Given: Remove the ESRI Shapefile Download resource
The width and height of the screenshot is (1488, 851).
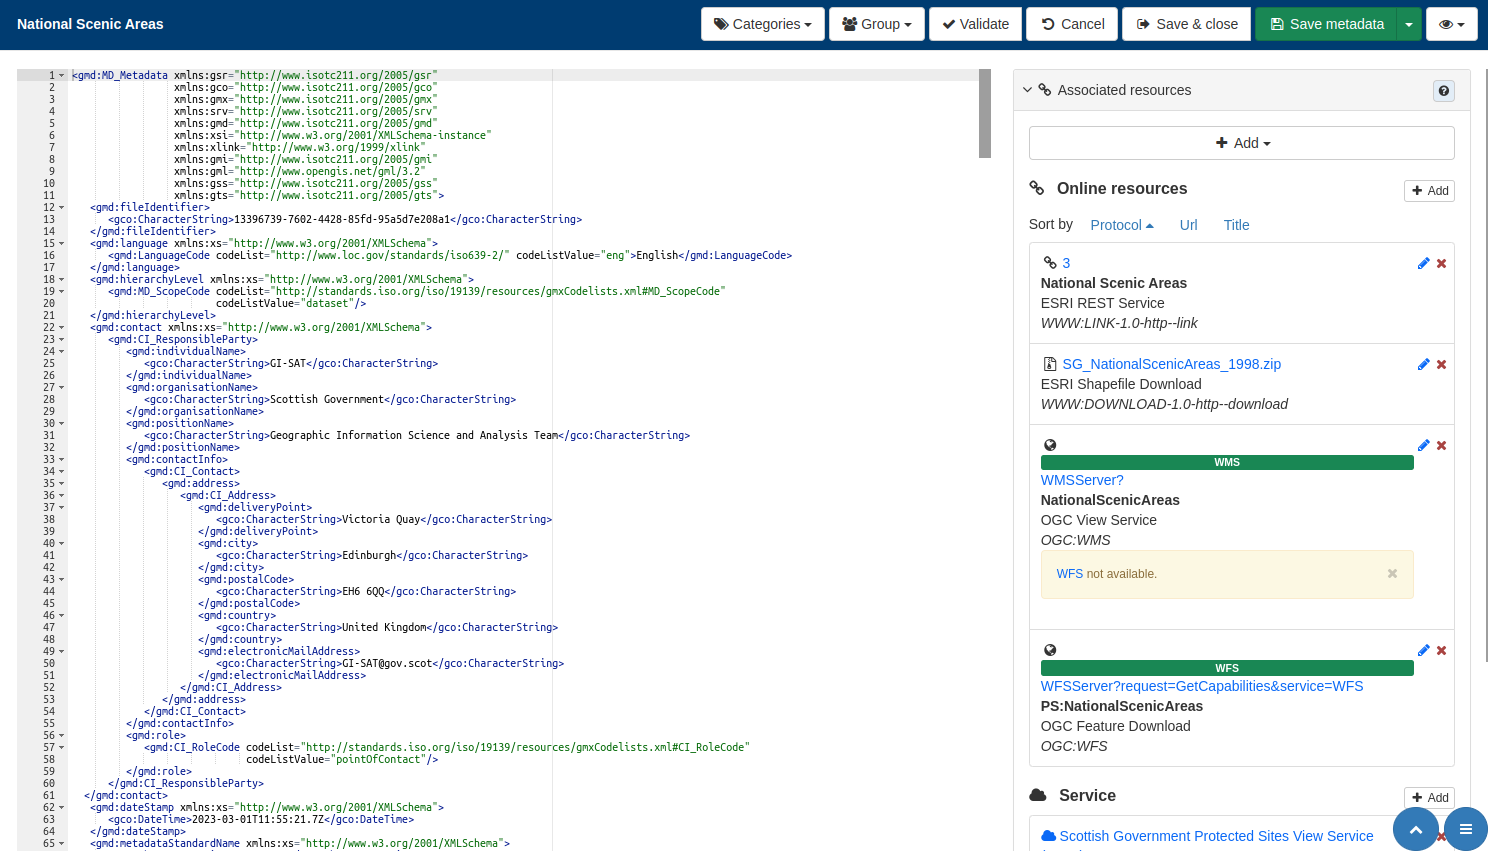Looking at the screenshot, I should [1441, 365].
